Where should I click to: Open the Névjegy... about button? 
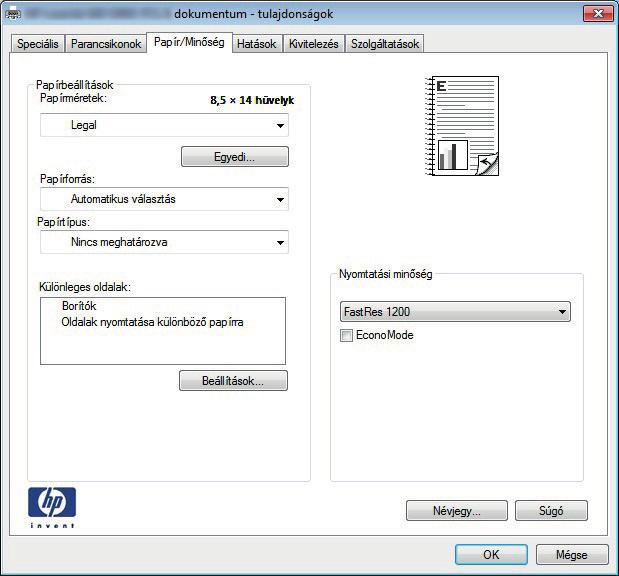coord(457,510)
